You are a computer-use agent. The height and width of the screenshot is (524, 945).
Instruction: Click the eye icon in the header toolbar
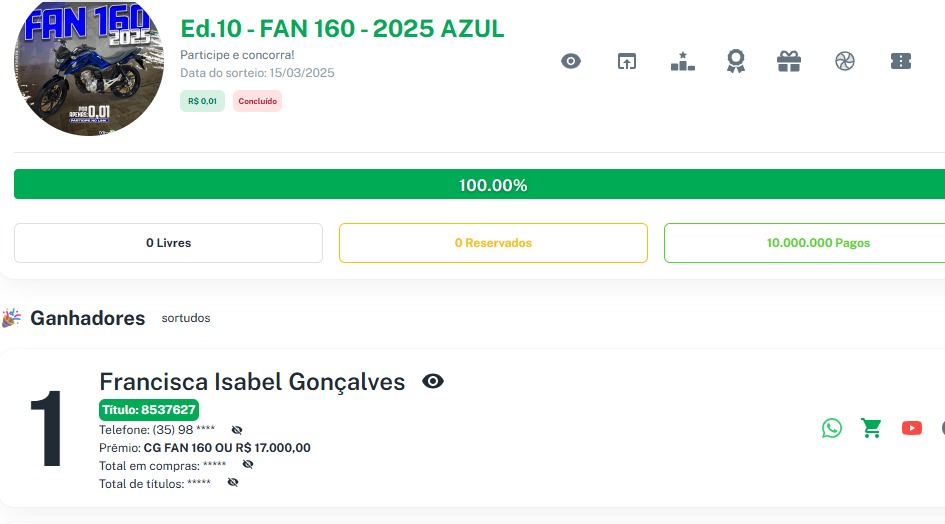pos(571,61)
